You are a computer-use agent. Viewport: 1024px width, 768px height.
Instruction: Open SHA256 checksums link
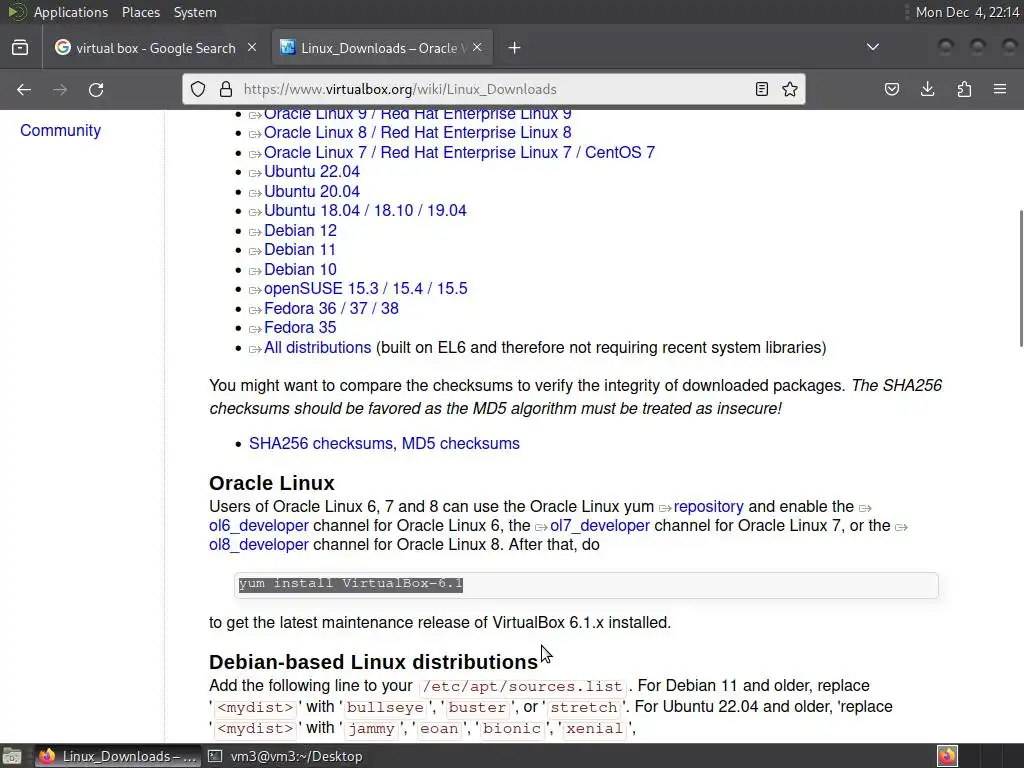coord(321,443)
